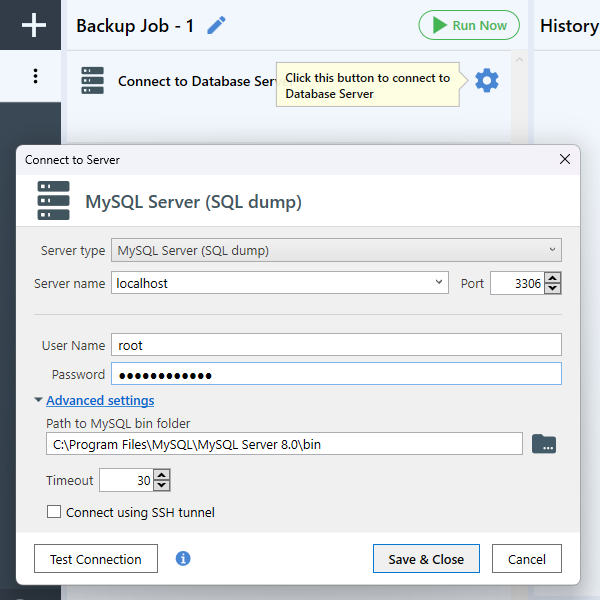Click Save & Close

tap(426, 559)
